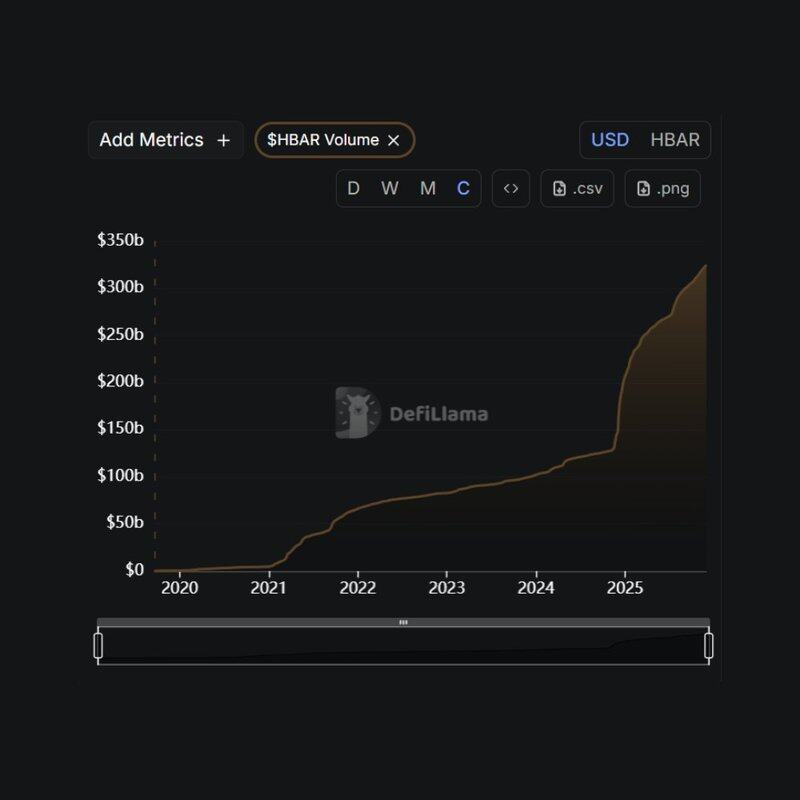Remove the $HBAR Volume metric chip
The image size is (800, 800).
pyautogui.click(x=394, y=141)
